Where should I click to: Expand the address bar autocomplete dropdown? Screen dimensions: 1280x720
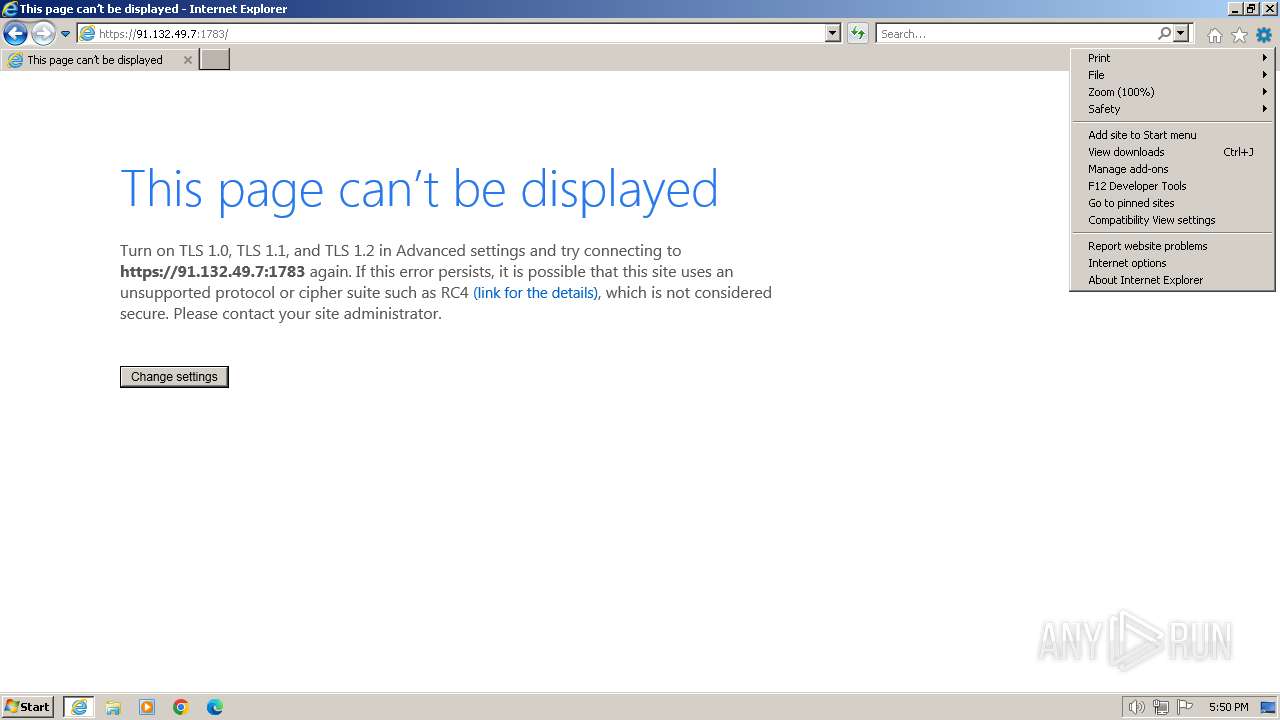tap(833, 33)
